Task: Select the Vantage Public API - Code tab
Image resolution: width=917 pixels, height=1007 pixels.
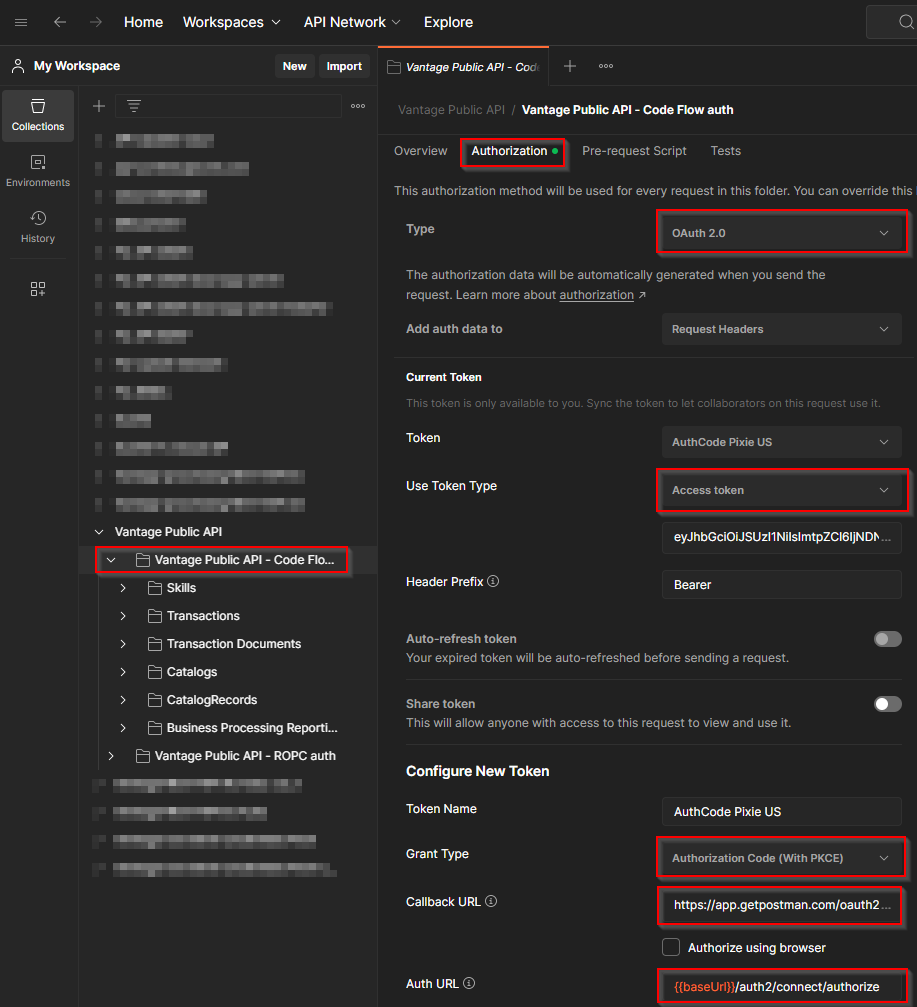Action: (x=464, y=67)
